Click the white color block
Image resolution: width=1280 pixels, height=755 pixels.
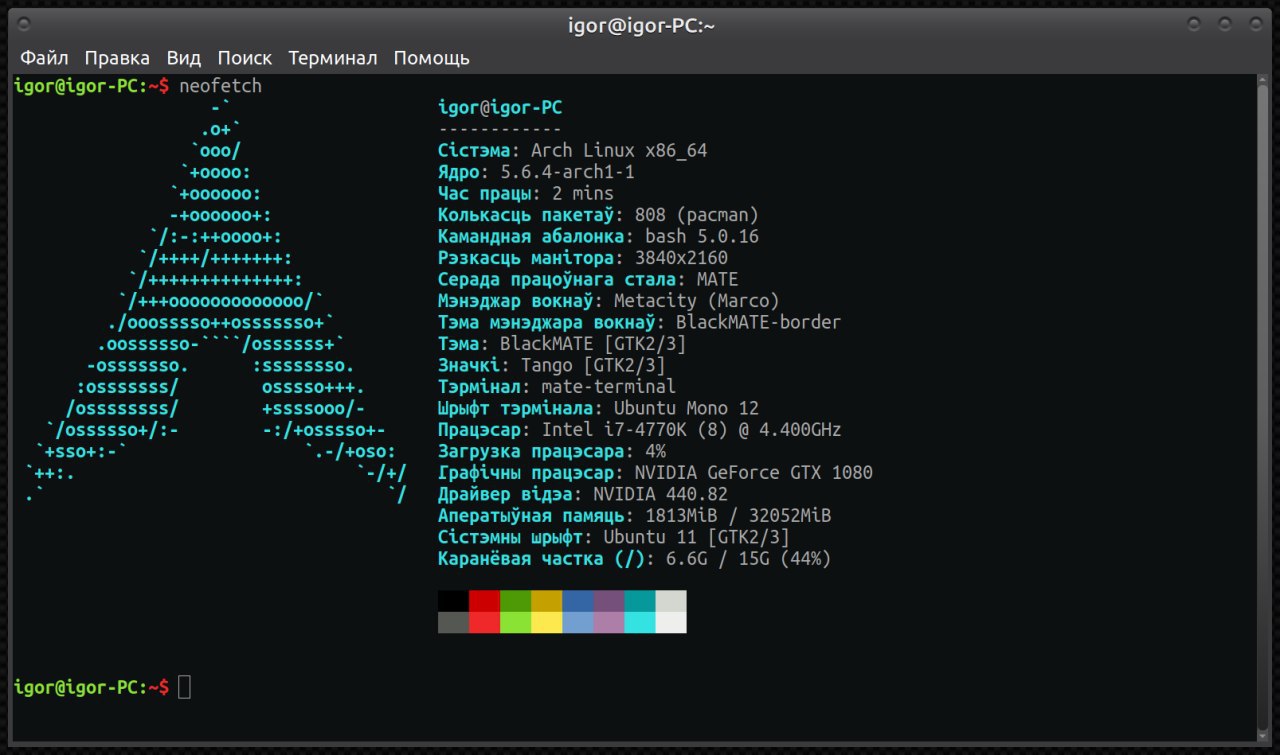[670, 622]
